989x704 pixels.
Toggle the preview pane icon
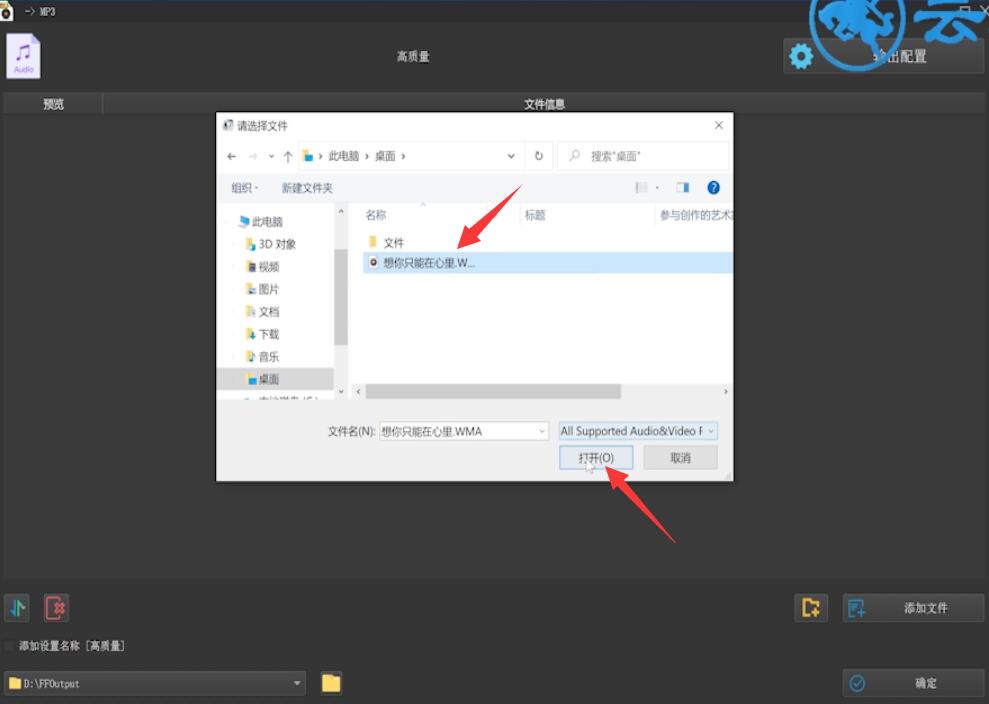pyautogui.click(x=682, y=187)
